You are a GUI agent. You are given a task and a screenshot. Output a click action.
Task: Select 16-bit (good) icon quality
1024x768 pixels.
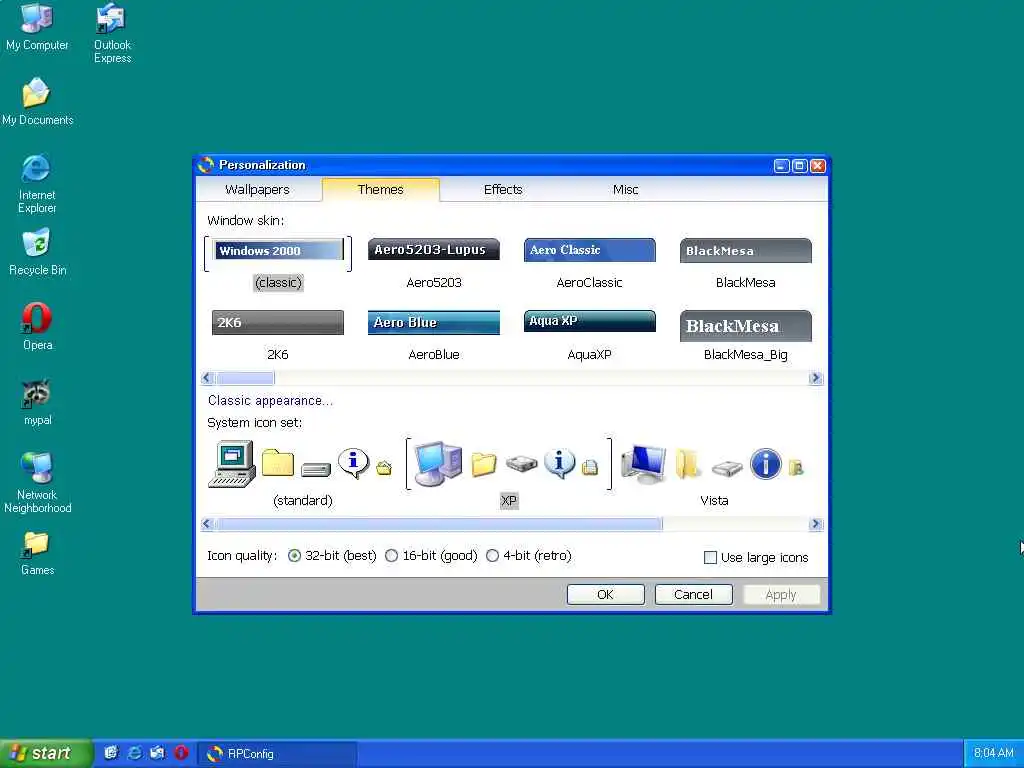tap(391, 556)
